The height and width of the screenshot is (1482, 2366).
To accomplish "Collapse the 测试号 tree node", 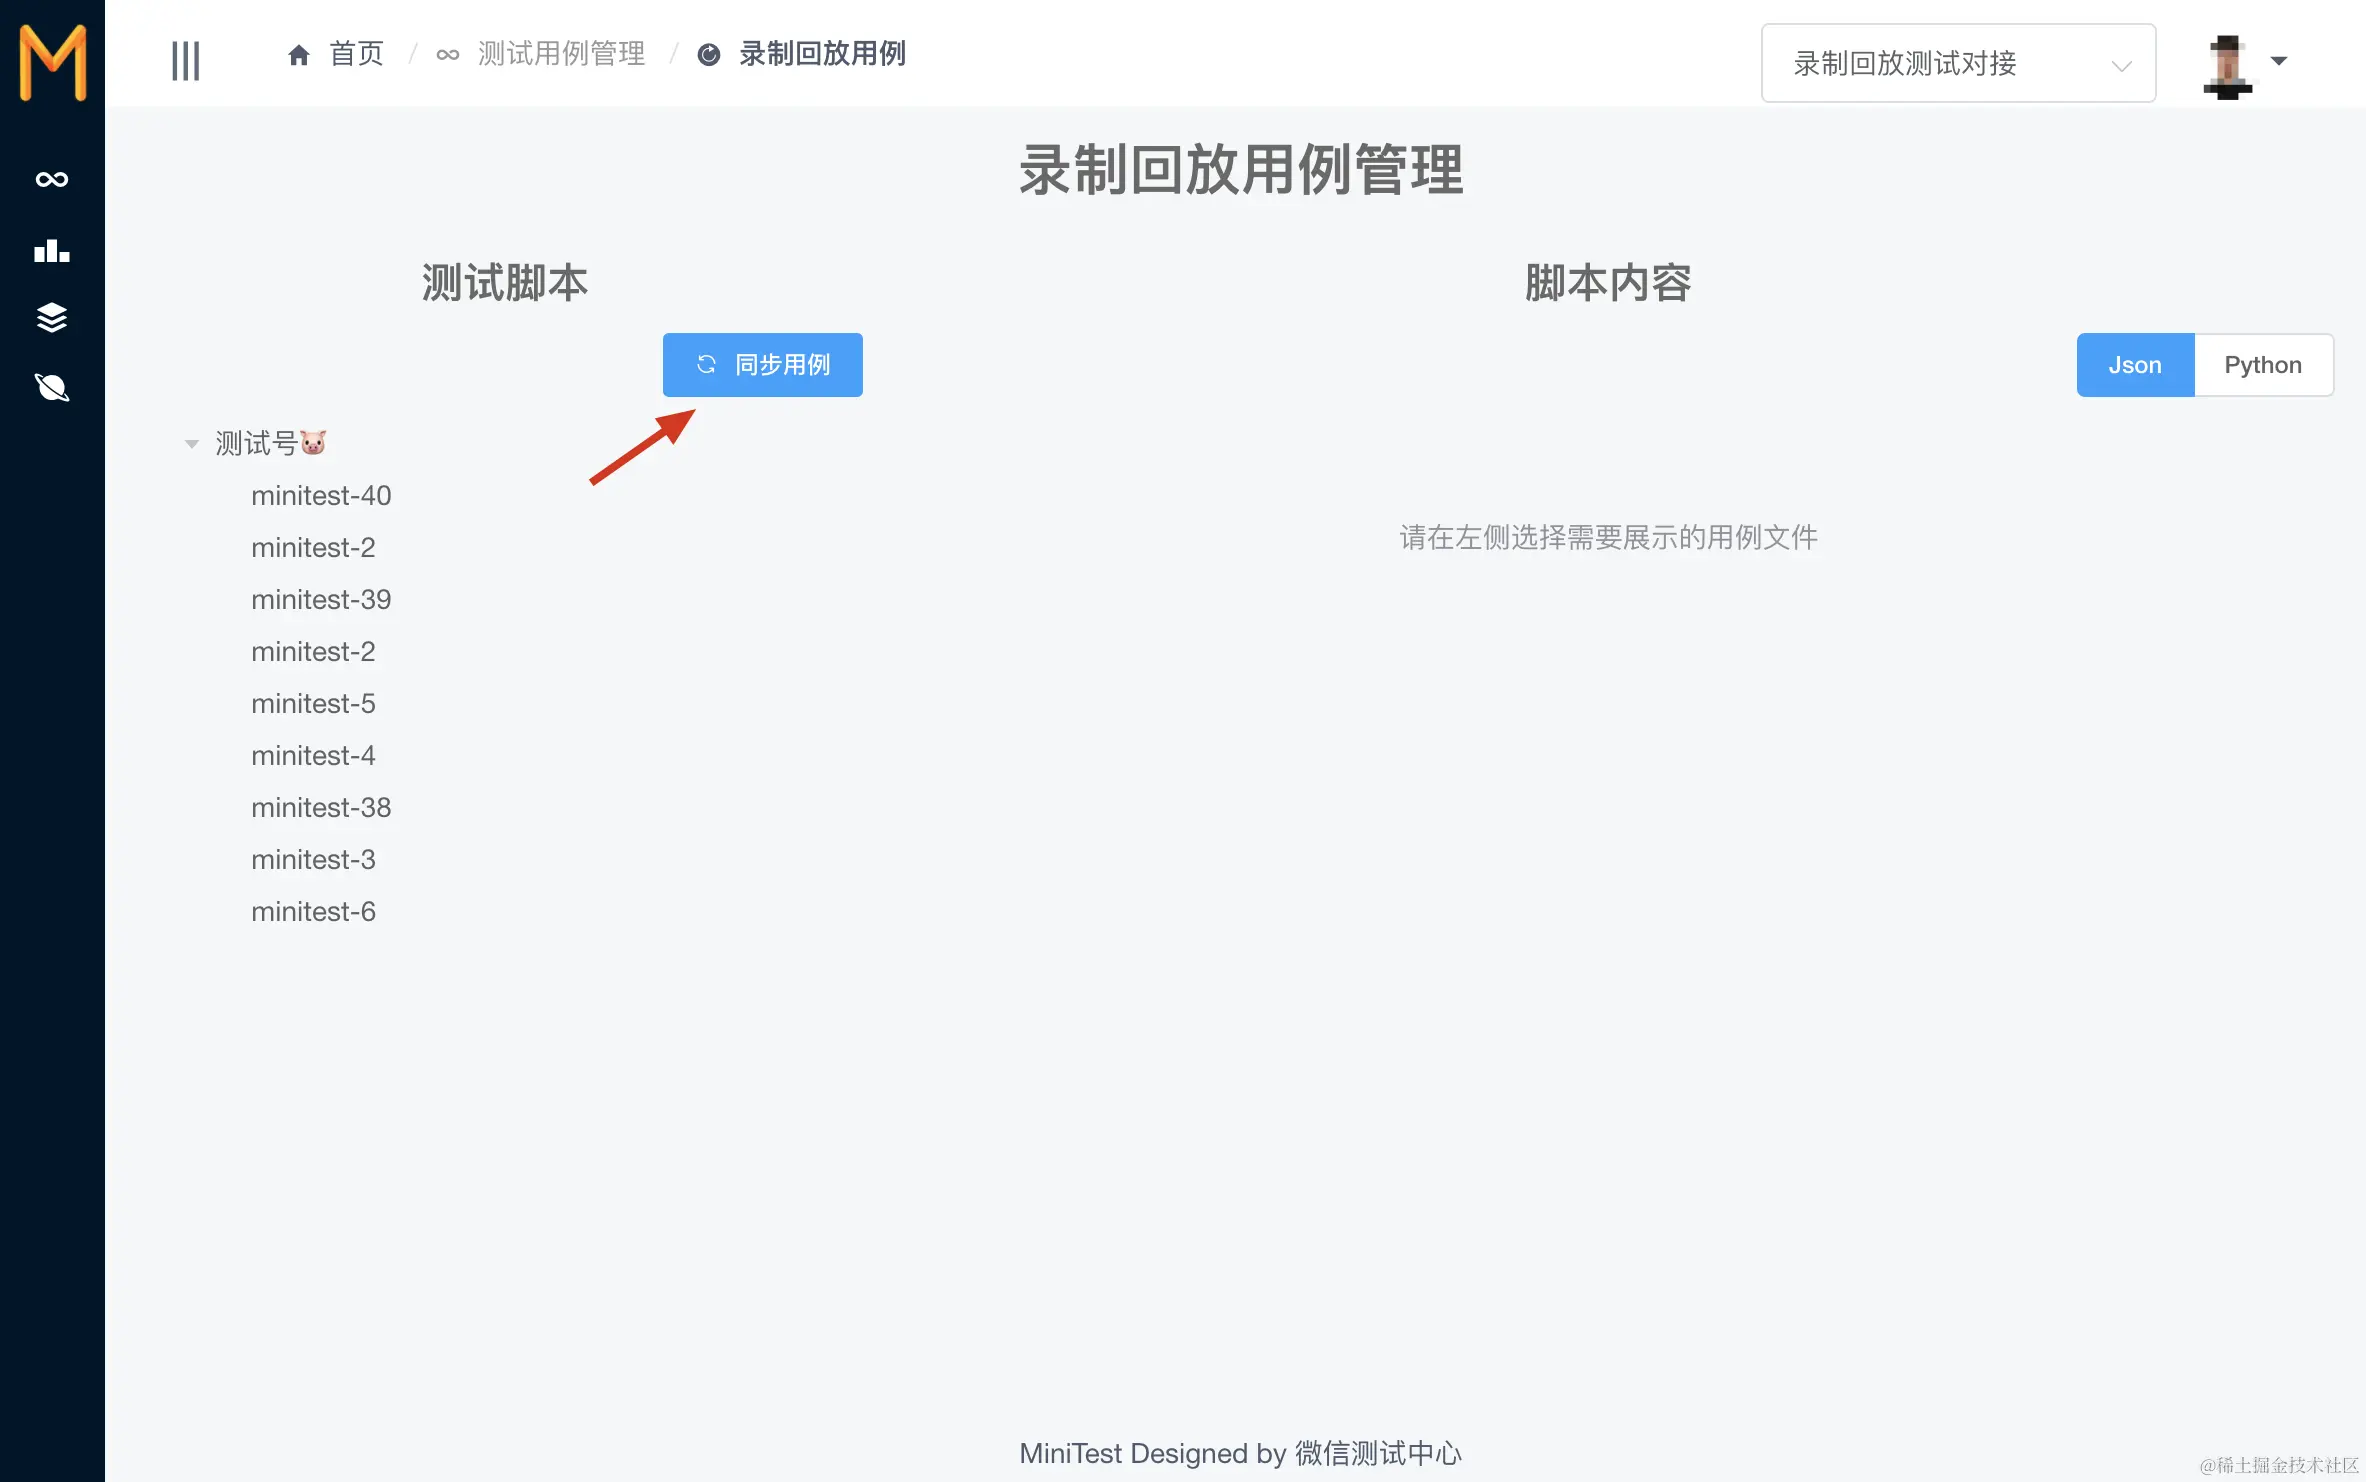I will (x=192, y=444).
